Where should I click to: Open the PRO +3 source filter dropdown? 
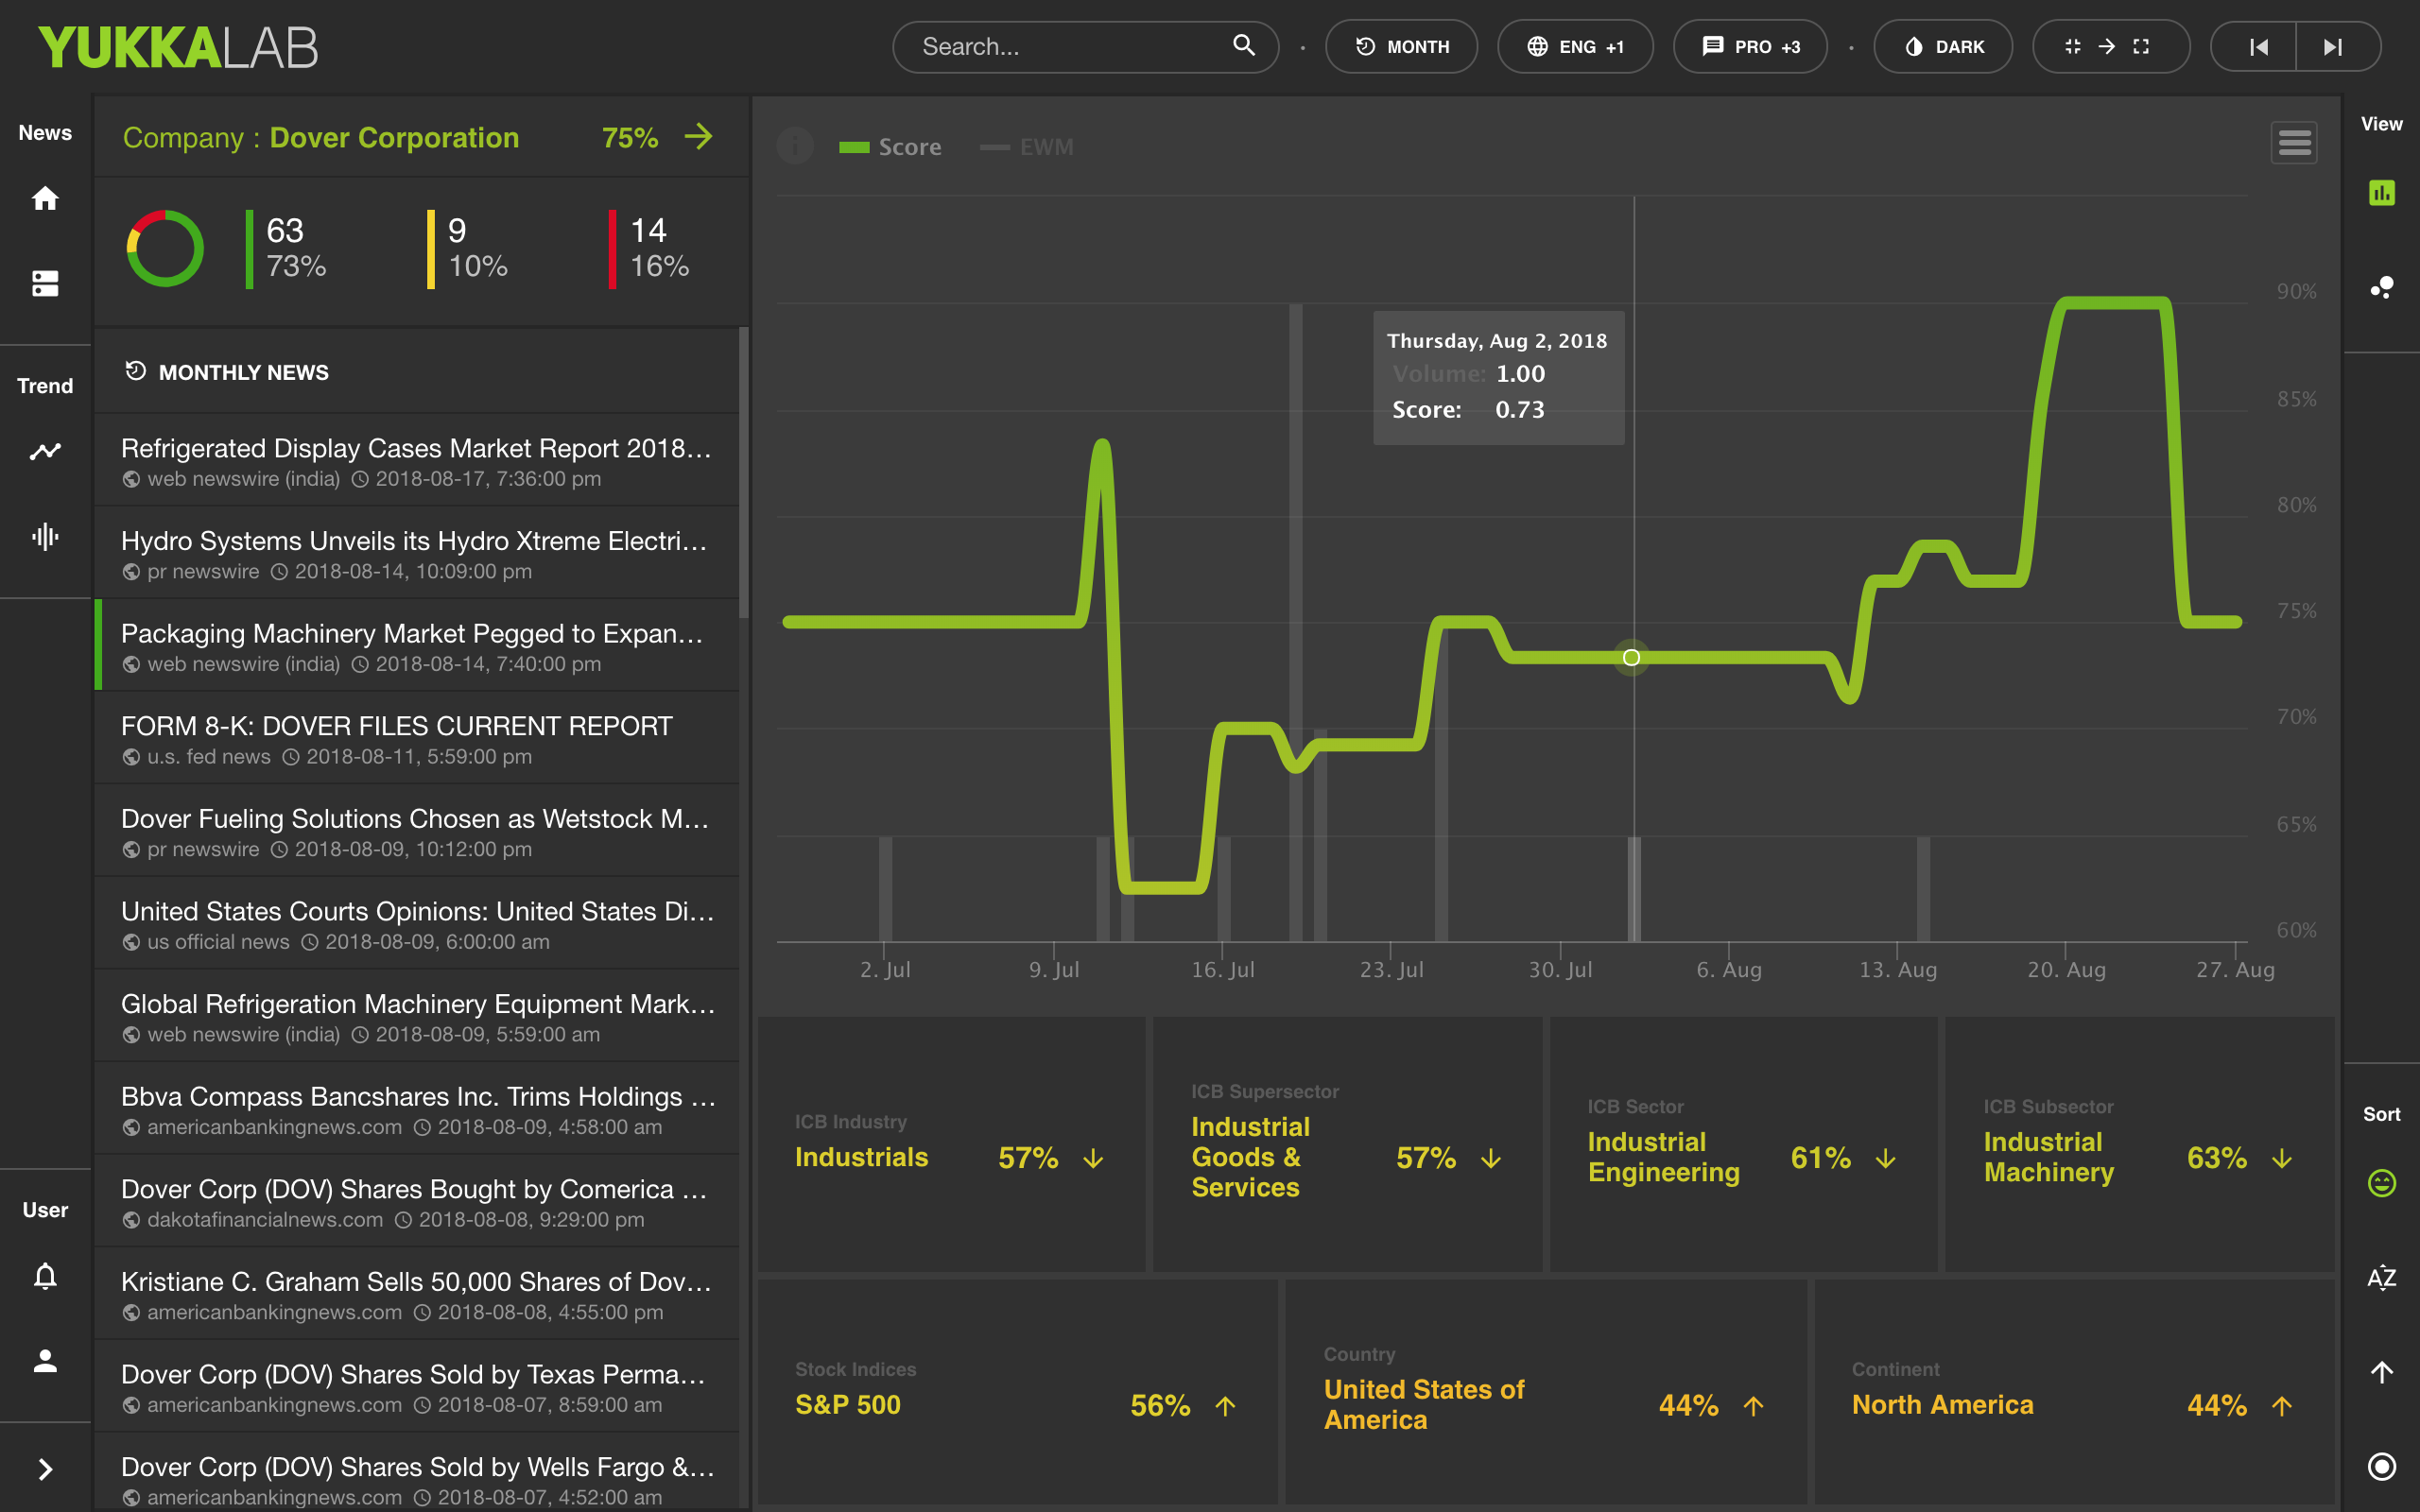1750,46
